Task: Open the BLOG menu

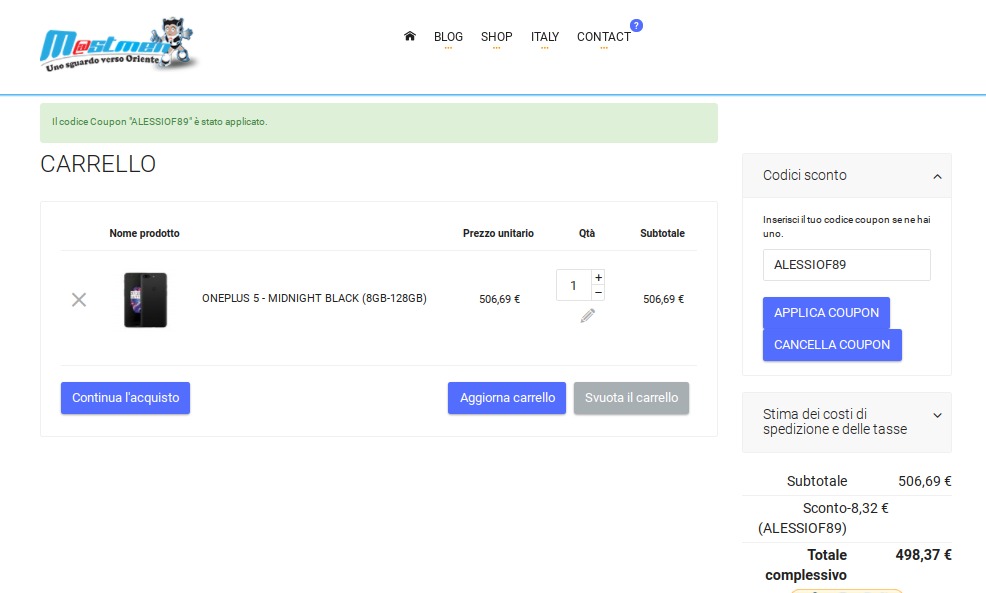Action: coord(448,37)
